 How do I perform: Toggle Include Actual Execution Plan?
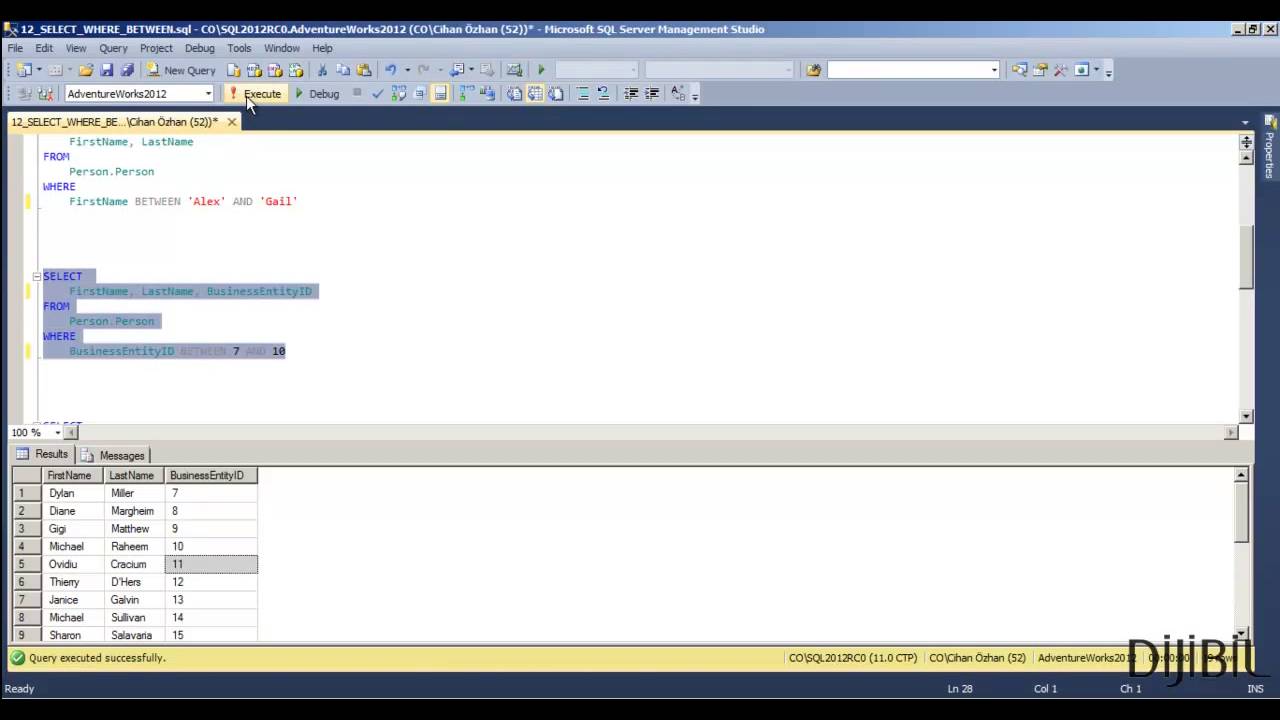point(466,94)
